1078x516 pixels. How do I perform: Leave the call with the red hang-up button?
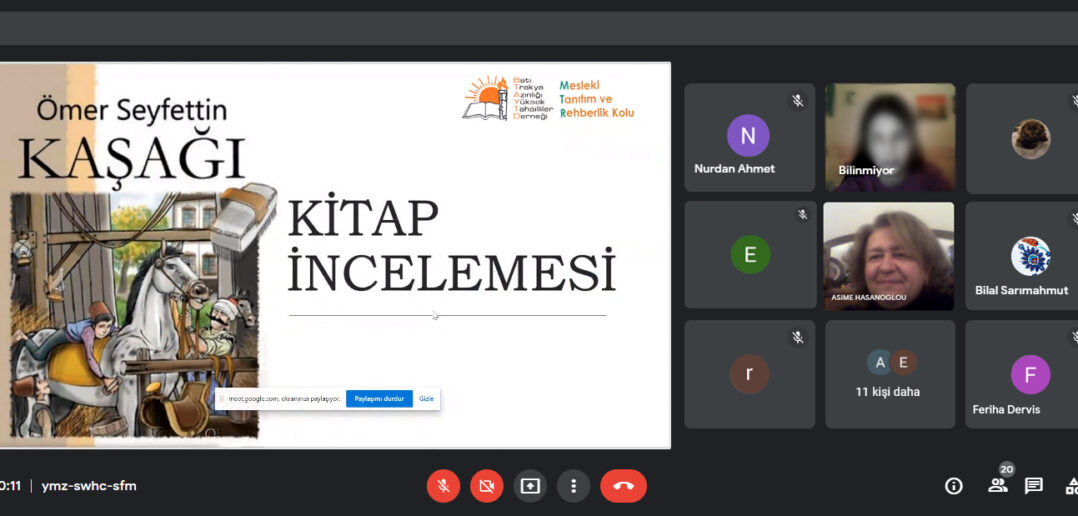tap(624, 486)
